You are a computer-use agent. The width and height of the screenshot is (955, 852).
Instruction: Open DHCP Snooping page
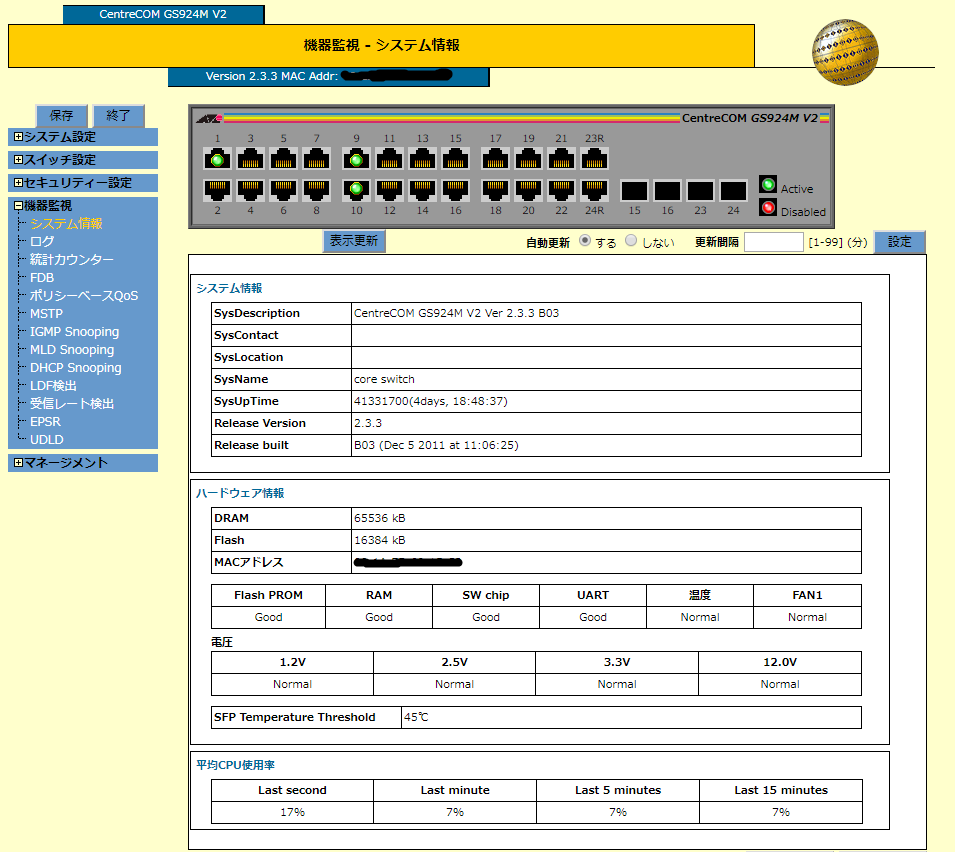(76, 368)
